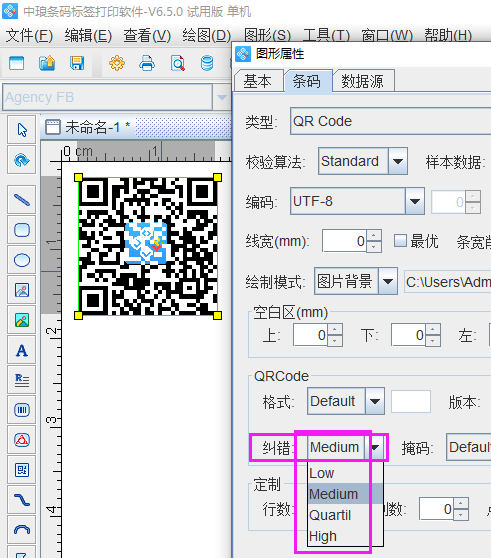The width and height of the screenshot is (491, 558).
Task: Open database settings cylinder icon
Action: pos(207,63)
